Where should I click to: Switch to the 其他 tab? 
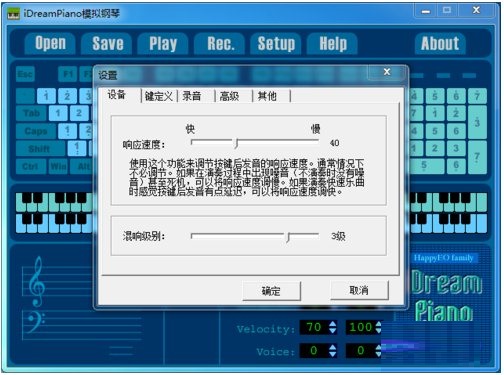(x=267, y=96)
